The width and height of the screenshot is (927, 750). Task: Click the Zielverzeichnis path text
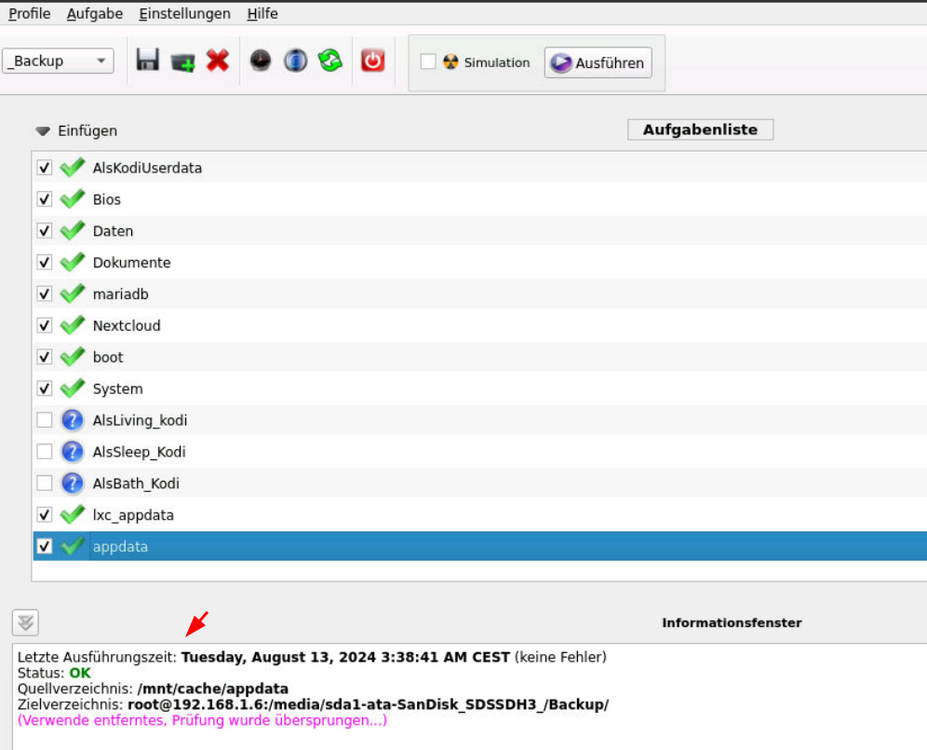pyautogui.click(x=368, y=704)
